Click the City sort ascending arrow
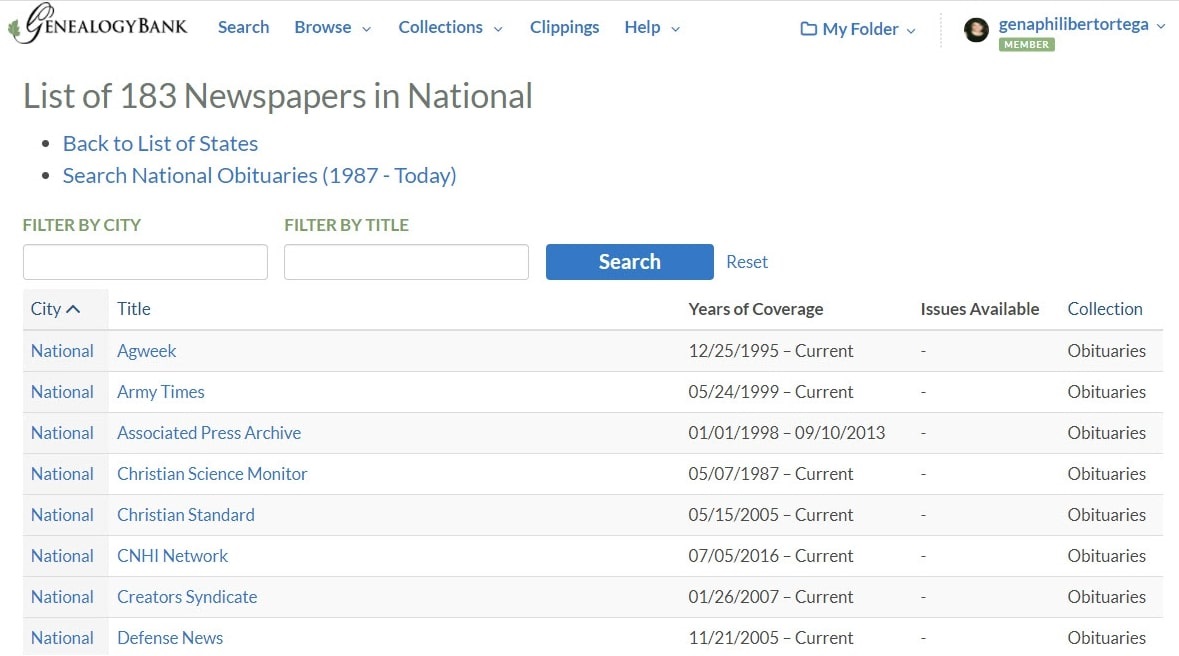The width and height of the screenshot is (1179, 656). [73, 309]
